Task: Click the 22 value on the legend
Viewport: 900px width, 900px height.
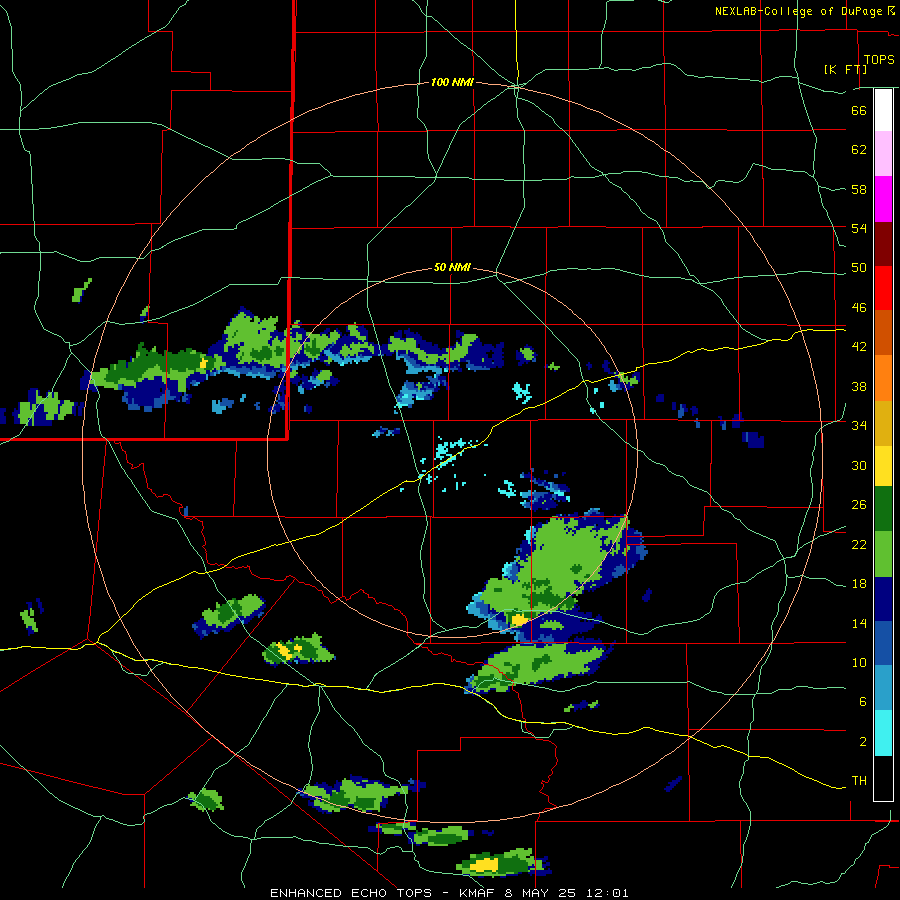Action: 859,544
